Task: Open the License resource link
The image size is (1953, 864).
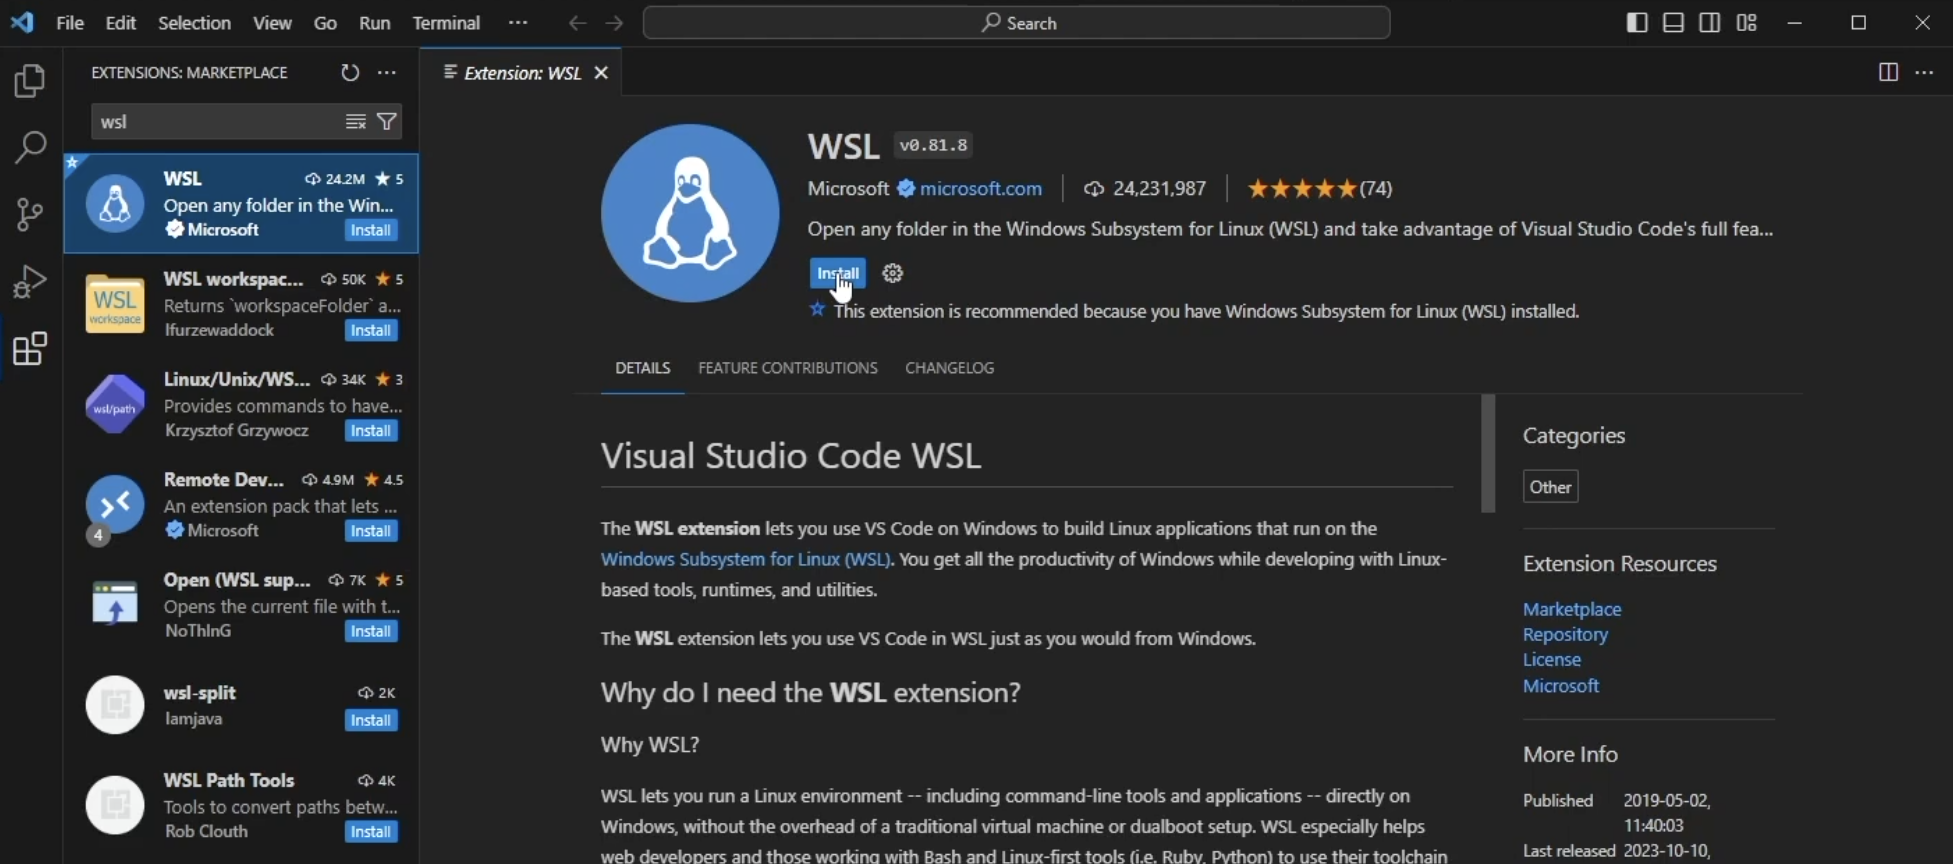Action: coord(1552,660)
